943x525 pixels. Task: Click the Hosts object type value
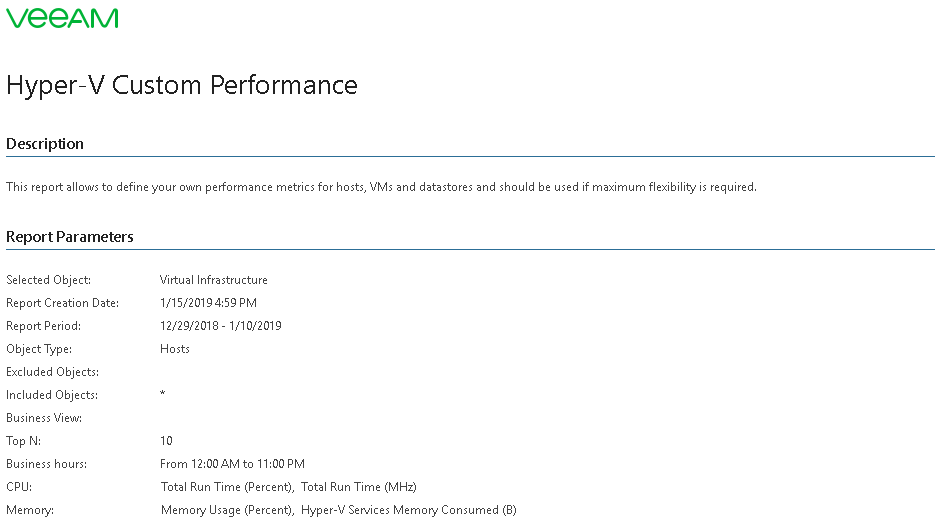(174, 349)
